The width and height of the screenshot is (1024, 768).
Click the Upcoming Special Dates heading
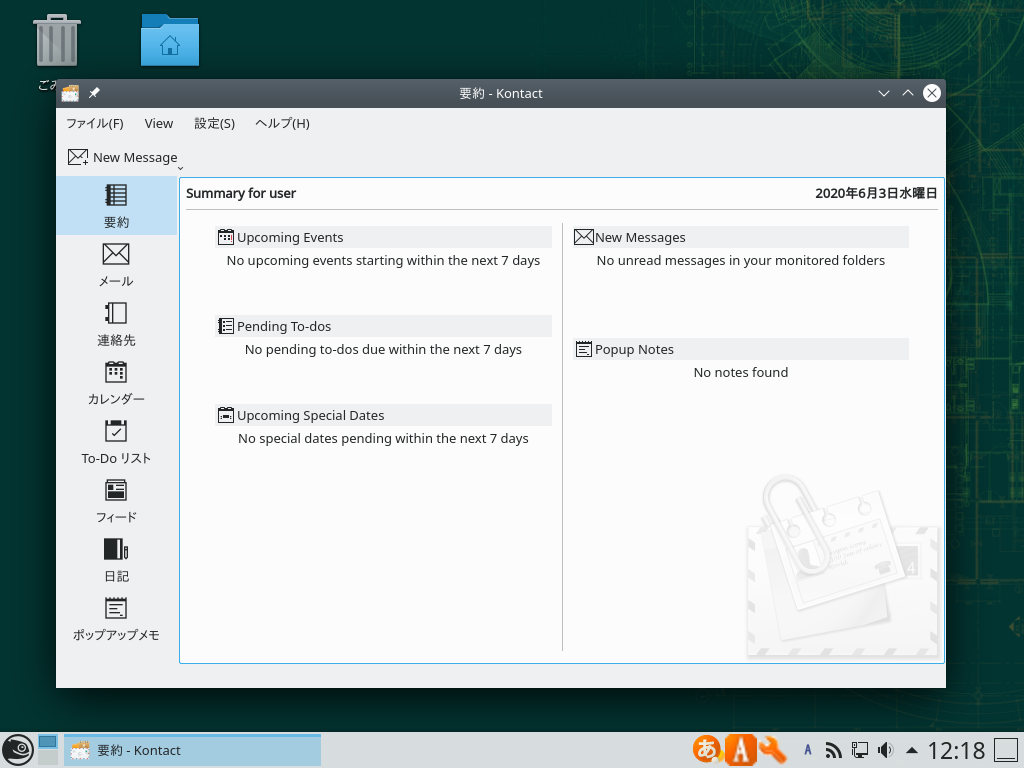click(x=310, y=415)
